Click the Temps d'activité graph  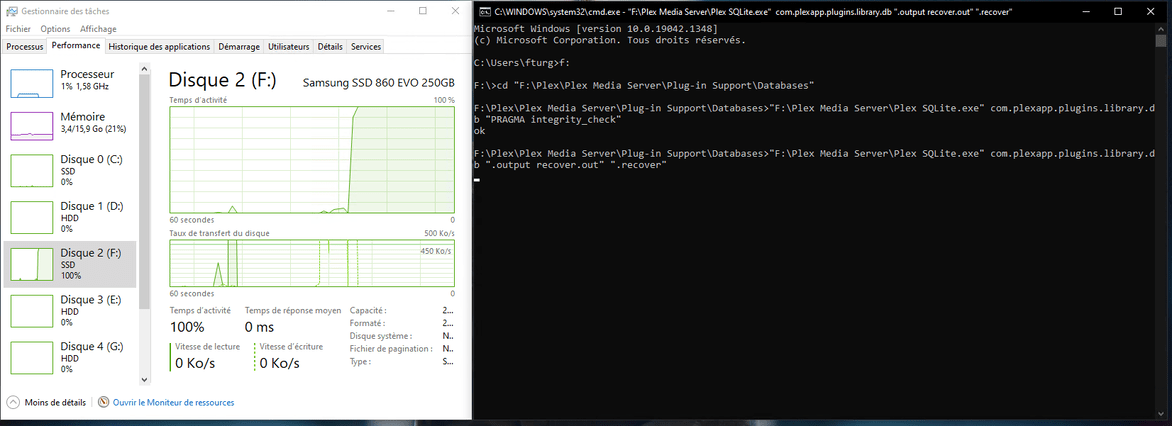(312, 160)
